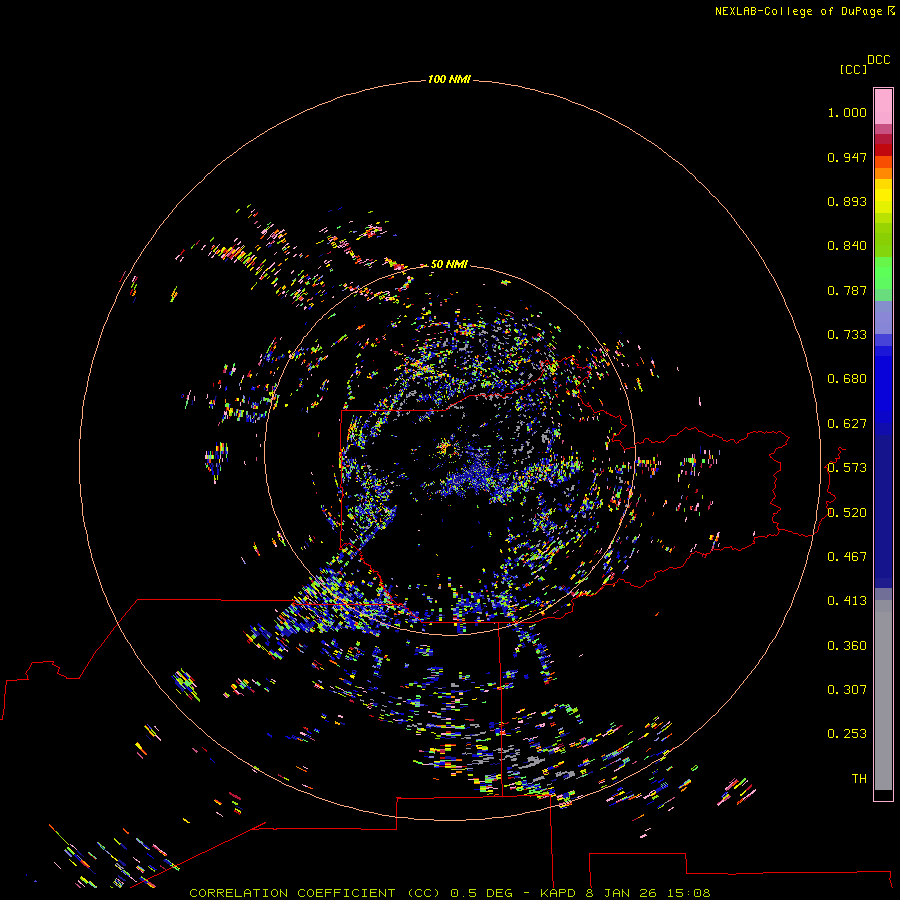
Task: Click the 0.253 legend value
Action: coord(847,734)
